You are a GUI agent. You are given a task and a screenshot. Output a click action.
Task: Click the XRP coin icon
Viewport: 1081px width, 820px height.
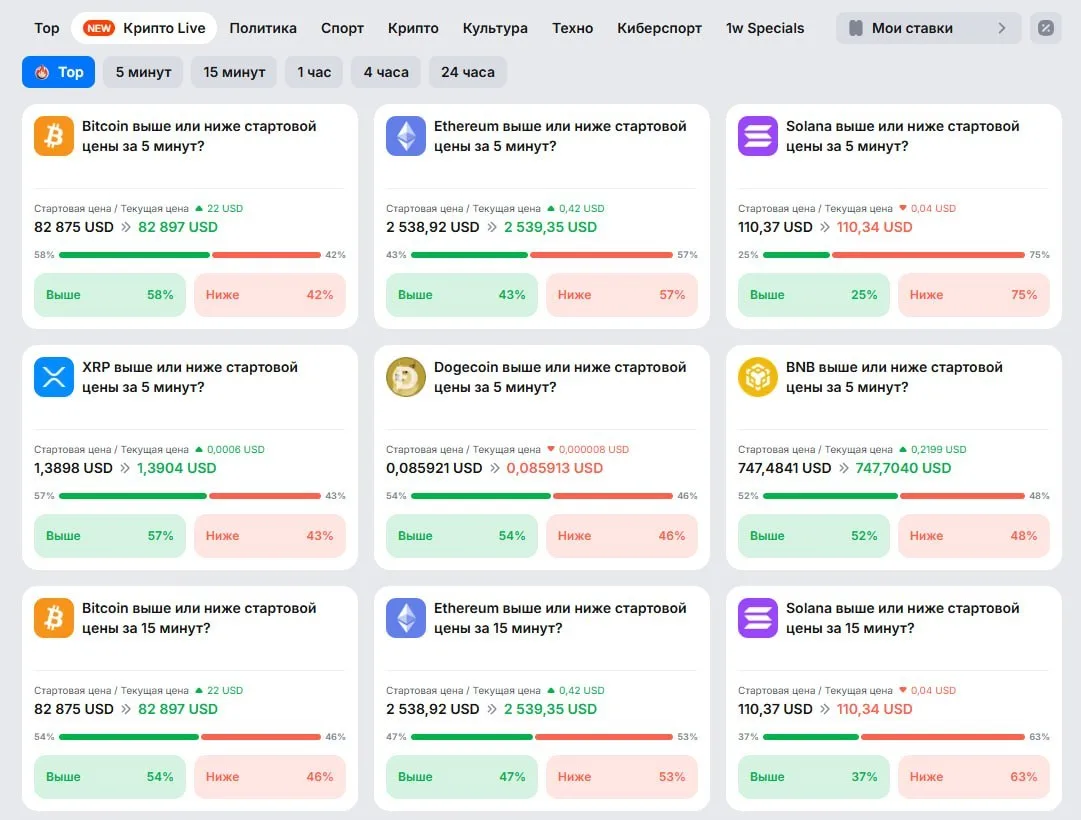54,377
